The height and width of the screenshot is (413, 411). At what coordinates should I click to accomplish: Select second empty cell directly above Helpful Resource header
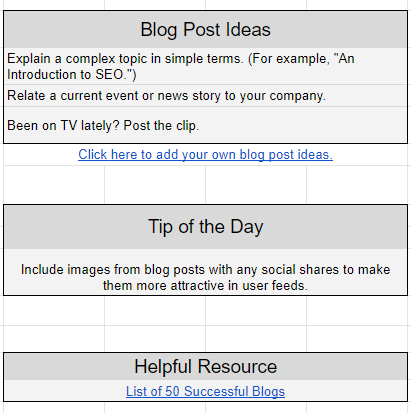155,338
